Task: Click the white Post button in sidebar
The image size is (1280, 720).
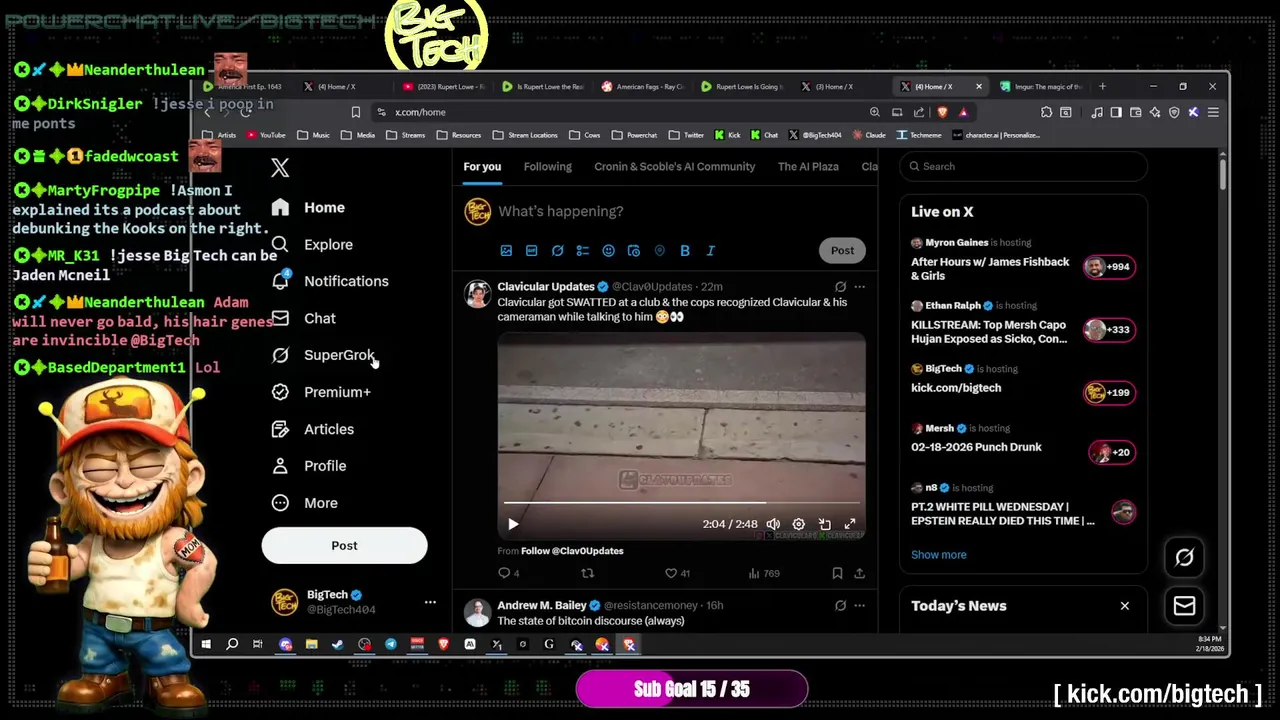Action: [x=344, y=545]
